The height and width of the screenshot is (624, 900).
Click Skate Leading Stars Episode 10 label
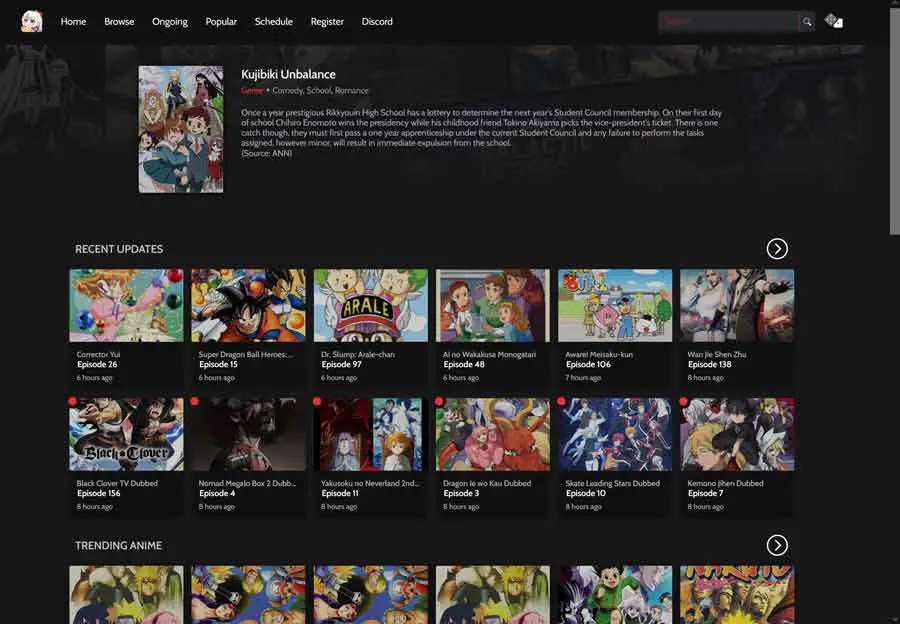click(x=585, y=494)
